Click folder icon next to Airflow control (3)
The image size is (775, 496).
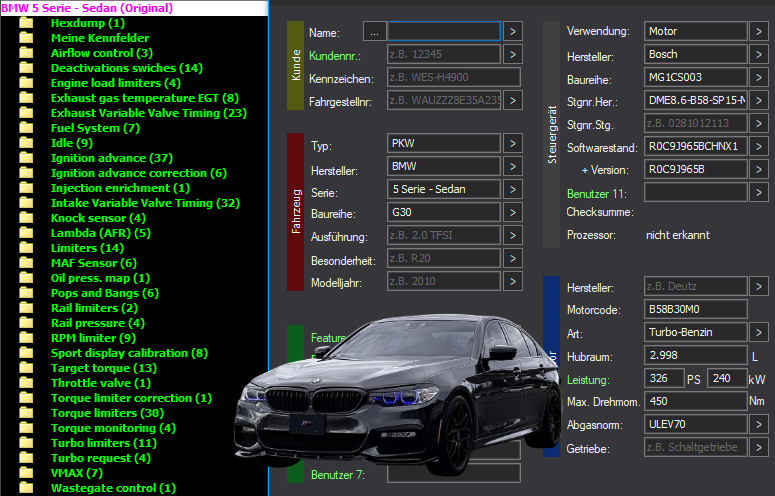pos(26,53)
